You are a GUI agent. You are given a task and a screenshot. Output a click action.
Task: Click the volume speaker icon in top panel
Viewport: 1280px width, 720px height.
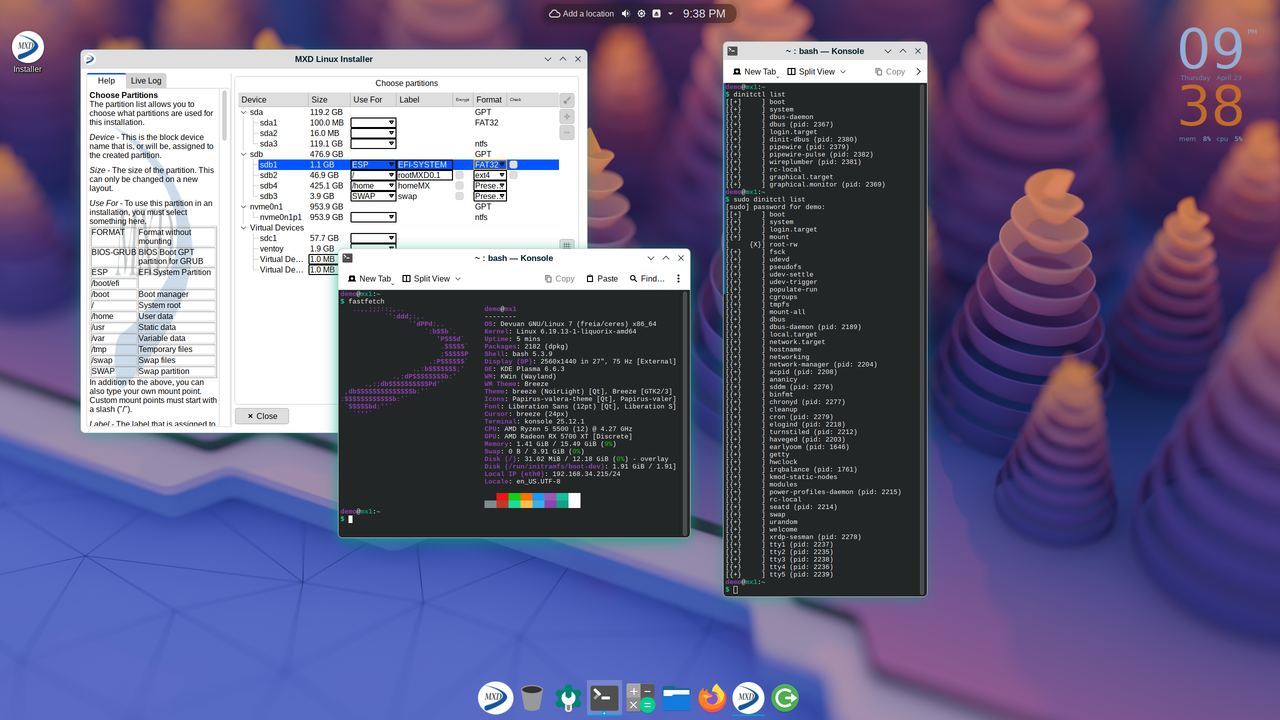pyautogui.click(x=625, y=14)
